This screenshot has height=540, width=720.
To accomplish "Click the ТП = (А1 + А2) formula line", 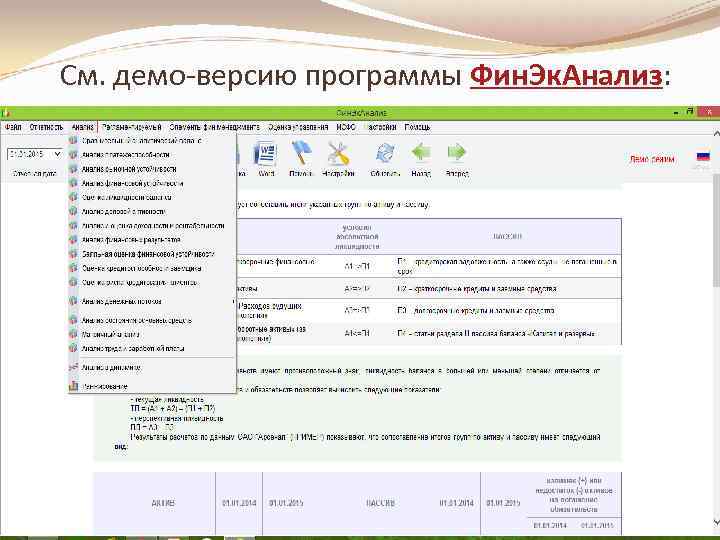I will (x=173, y=409).
